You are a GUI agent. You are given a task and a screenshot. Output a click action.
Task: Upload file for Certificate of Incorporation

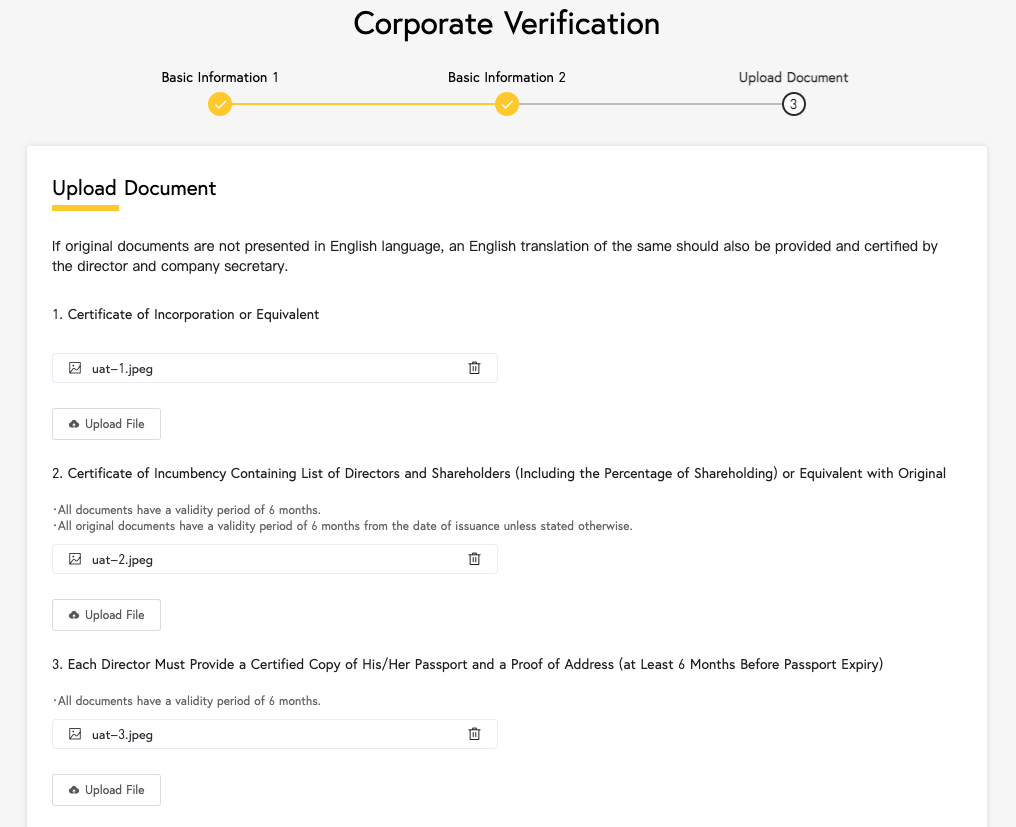tap(106, 424)
